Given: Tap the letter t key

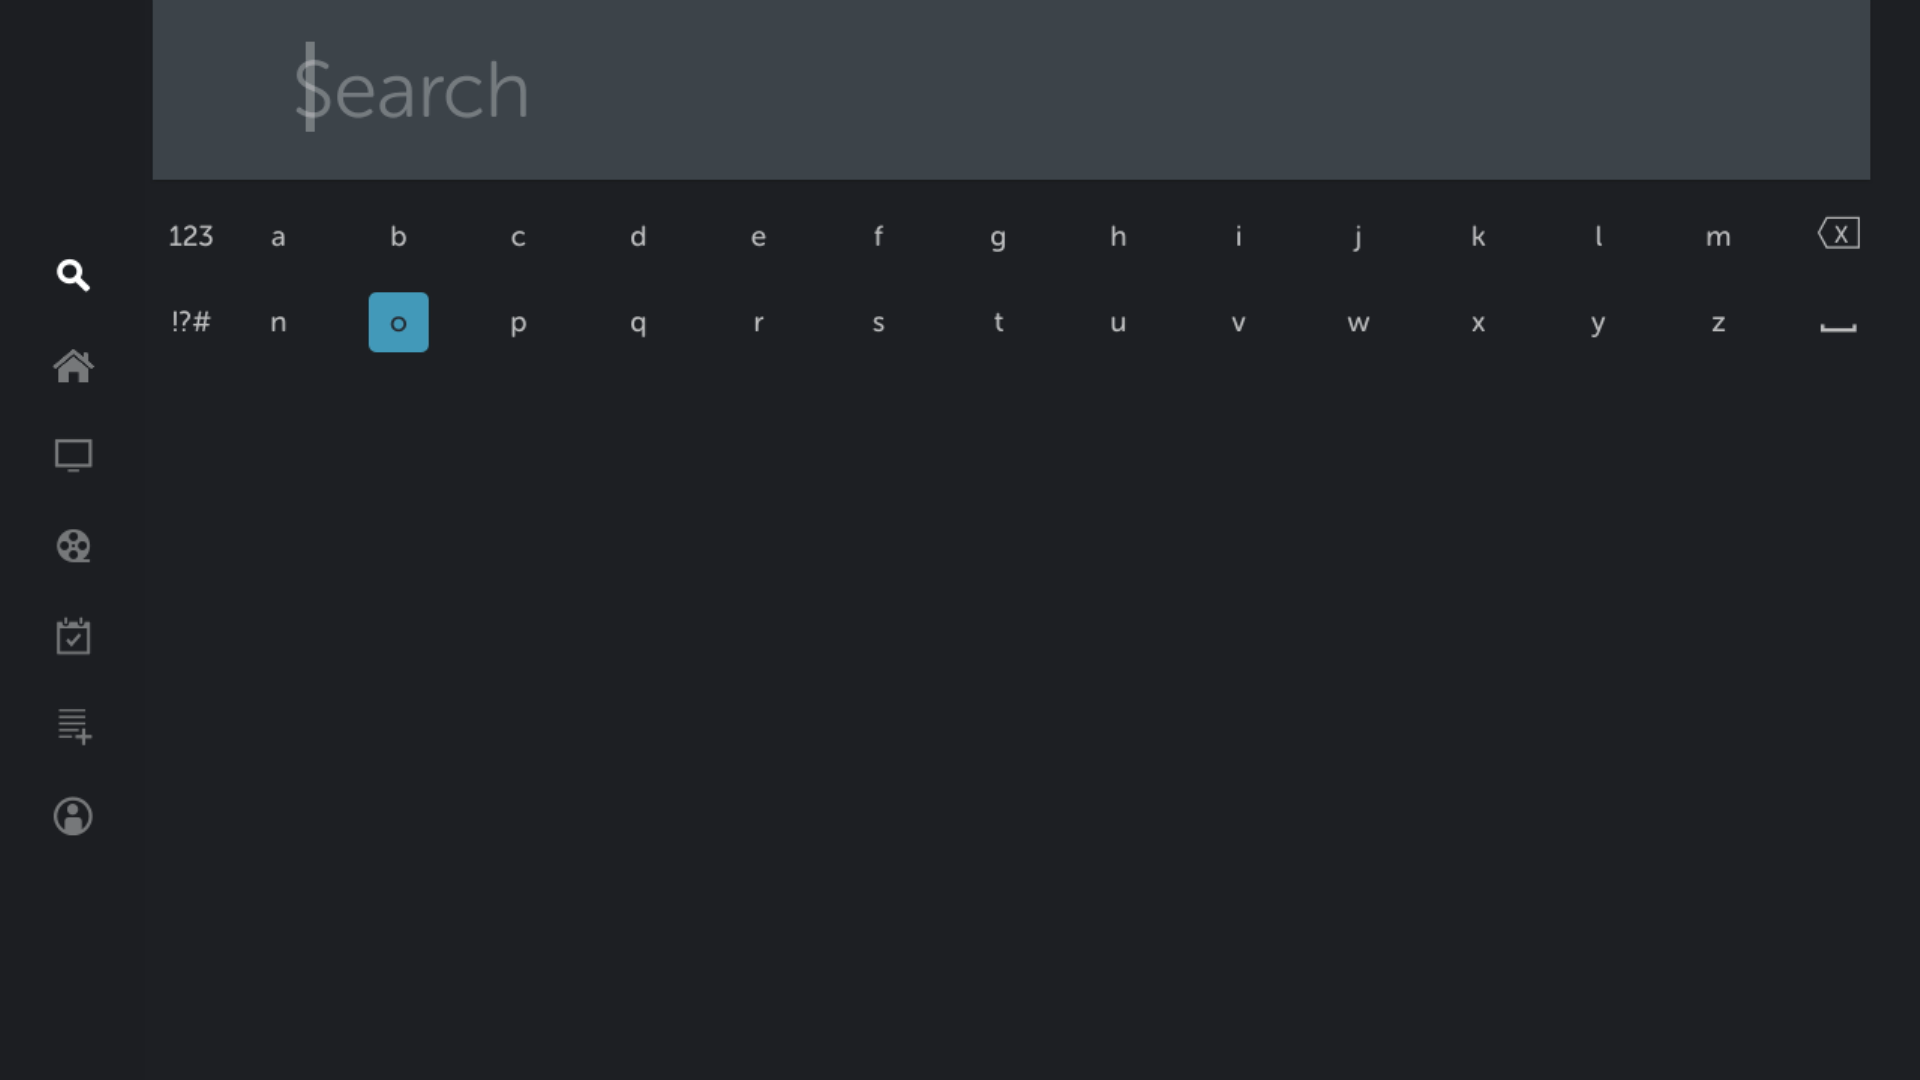Looking at the screenshot, I should (998, 322).
